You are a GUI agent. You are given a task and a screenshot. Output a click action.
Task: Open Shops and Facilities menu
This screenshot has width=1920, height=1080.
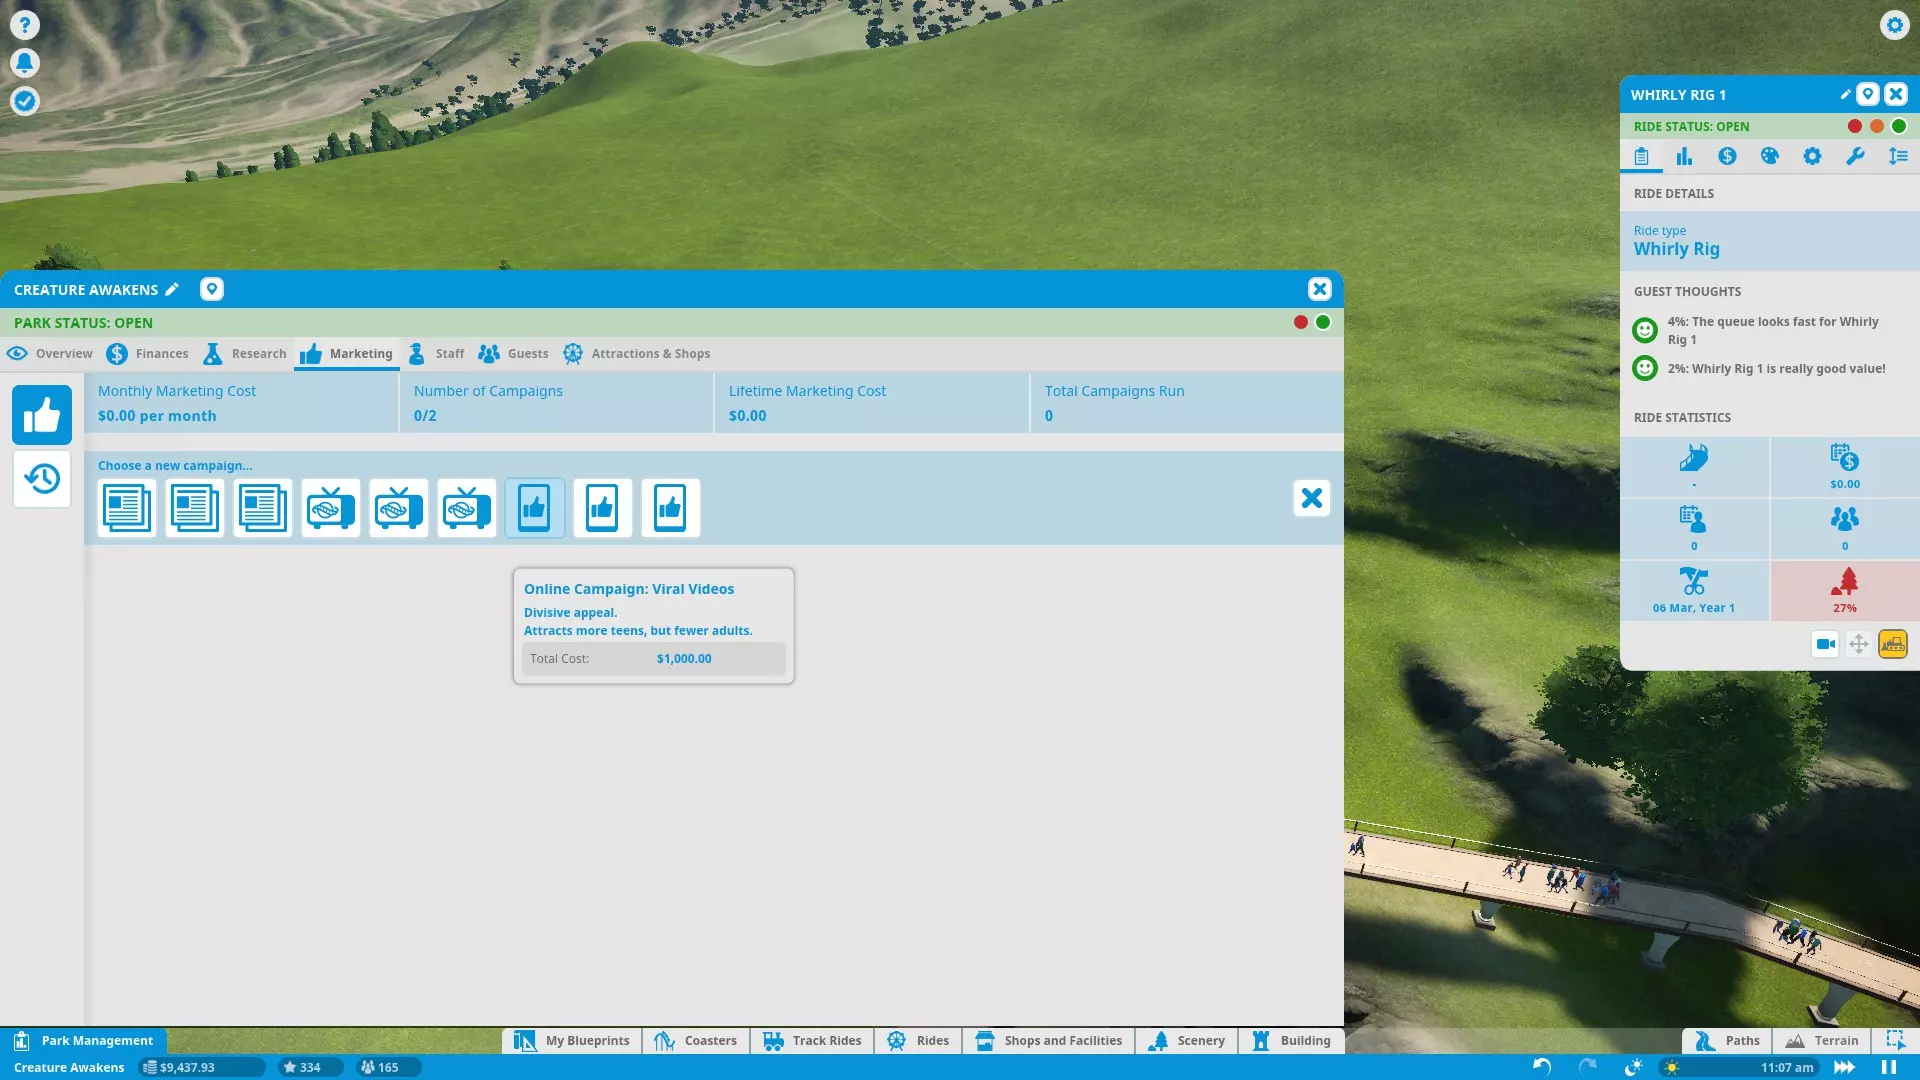[1049, 1041]
